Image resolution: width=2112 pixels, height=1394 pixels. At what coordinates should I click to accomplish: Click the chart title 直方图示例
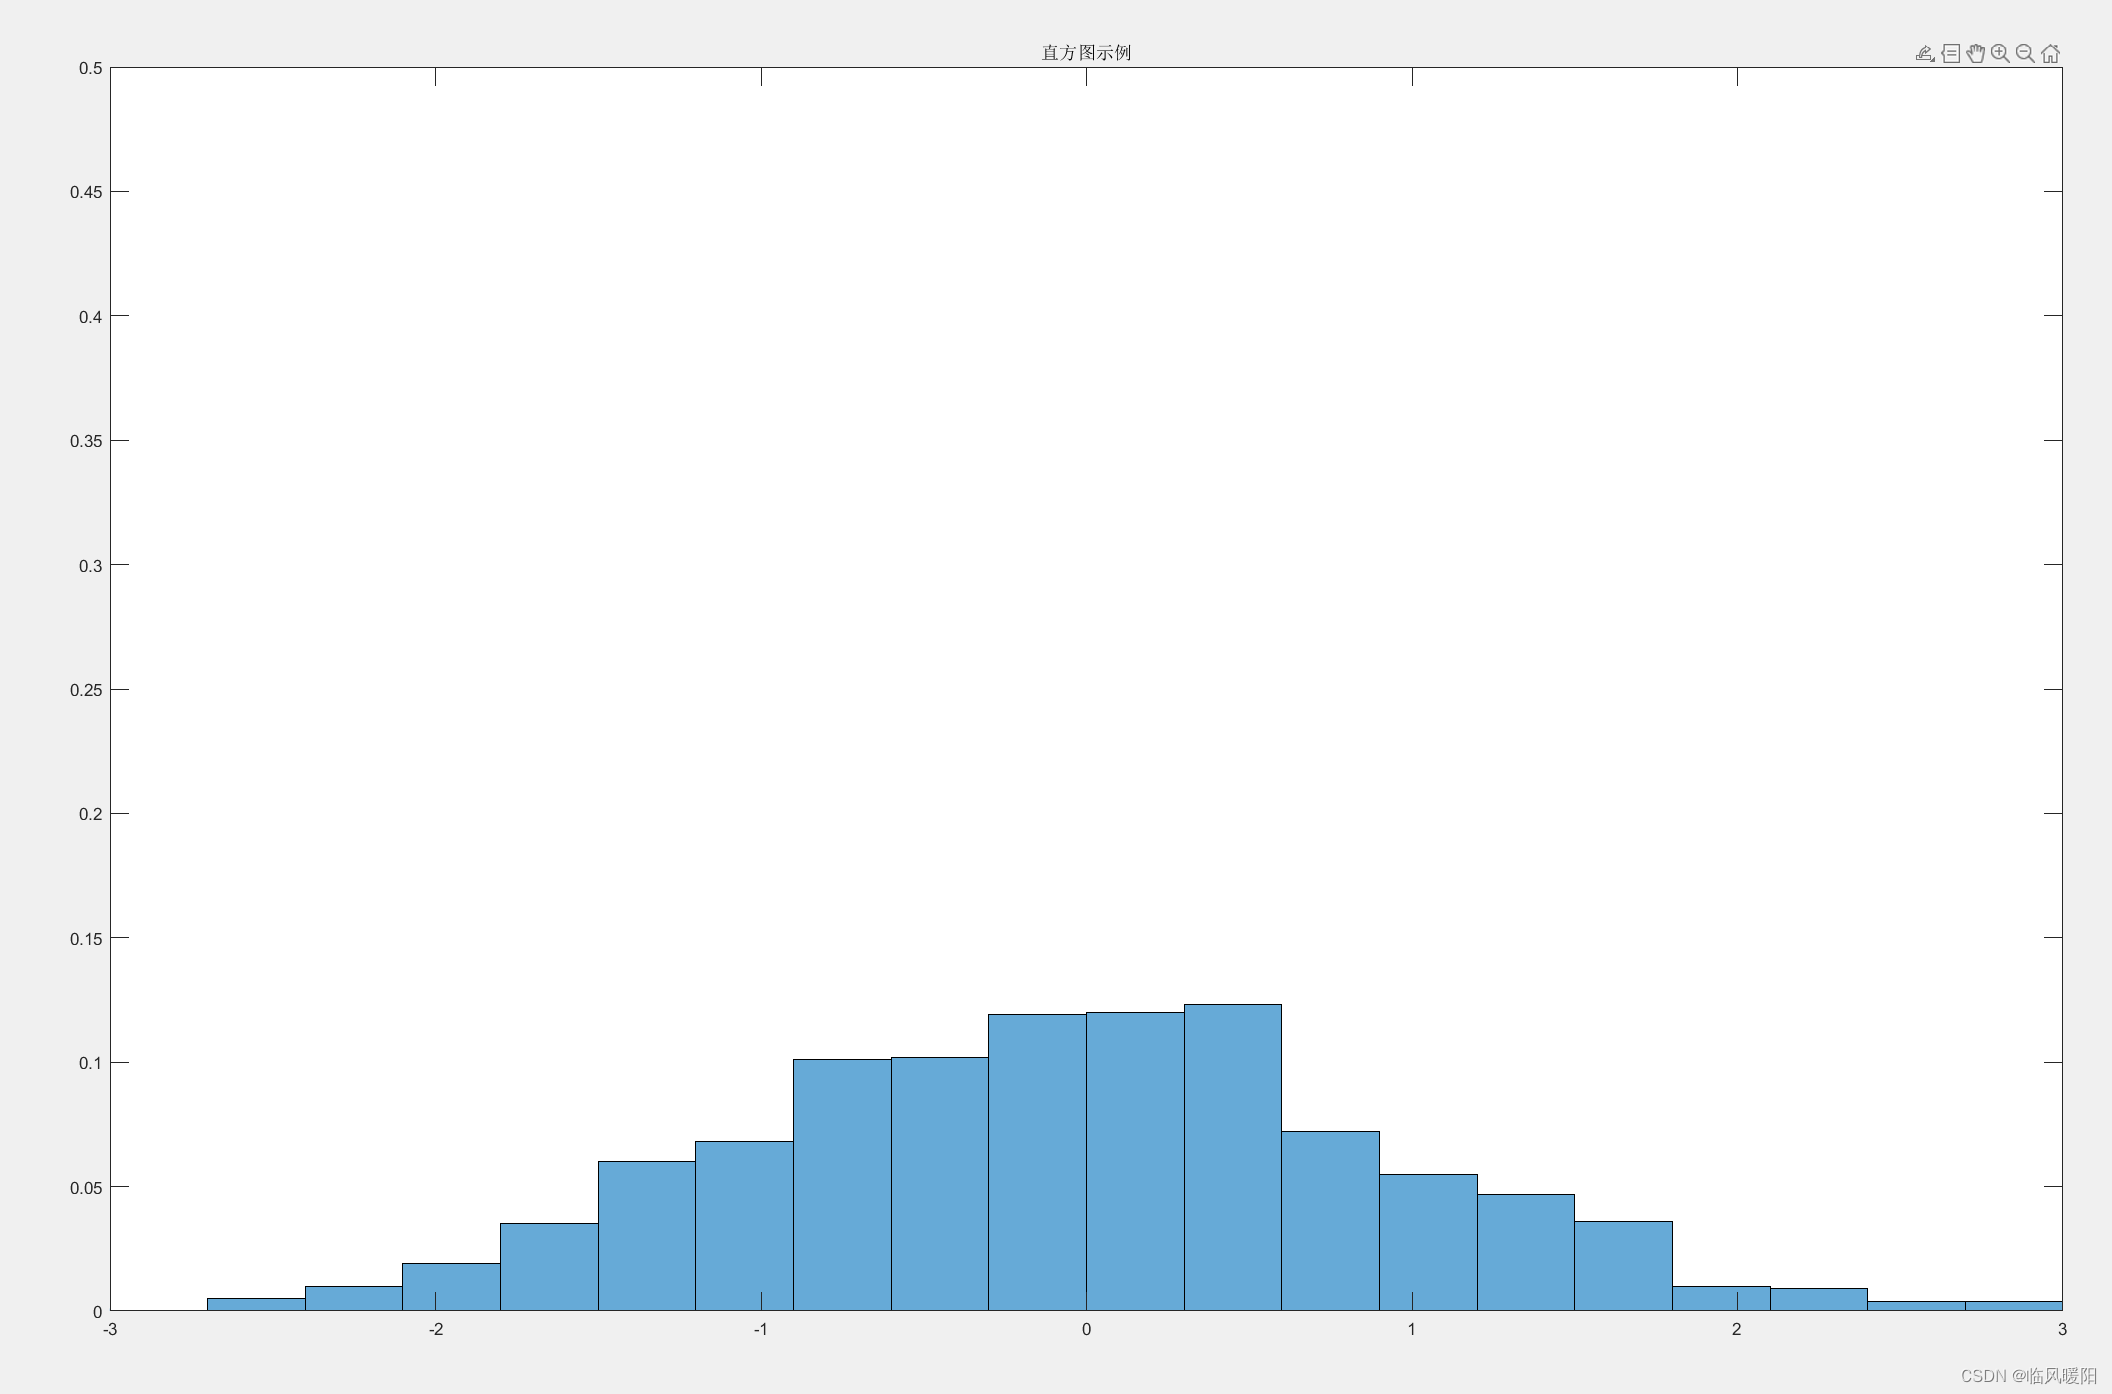[x=1086, y=53]
